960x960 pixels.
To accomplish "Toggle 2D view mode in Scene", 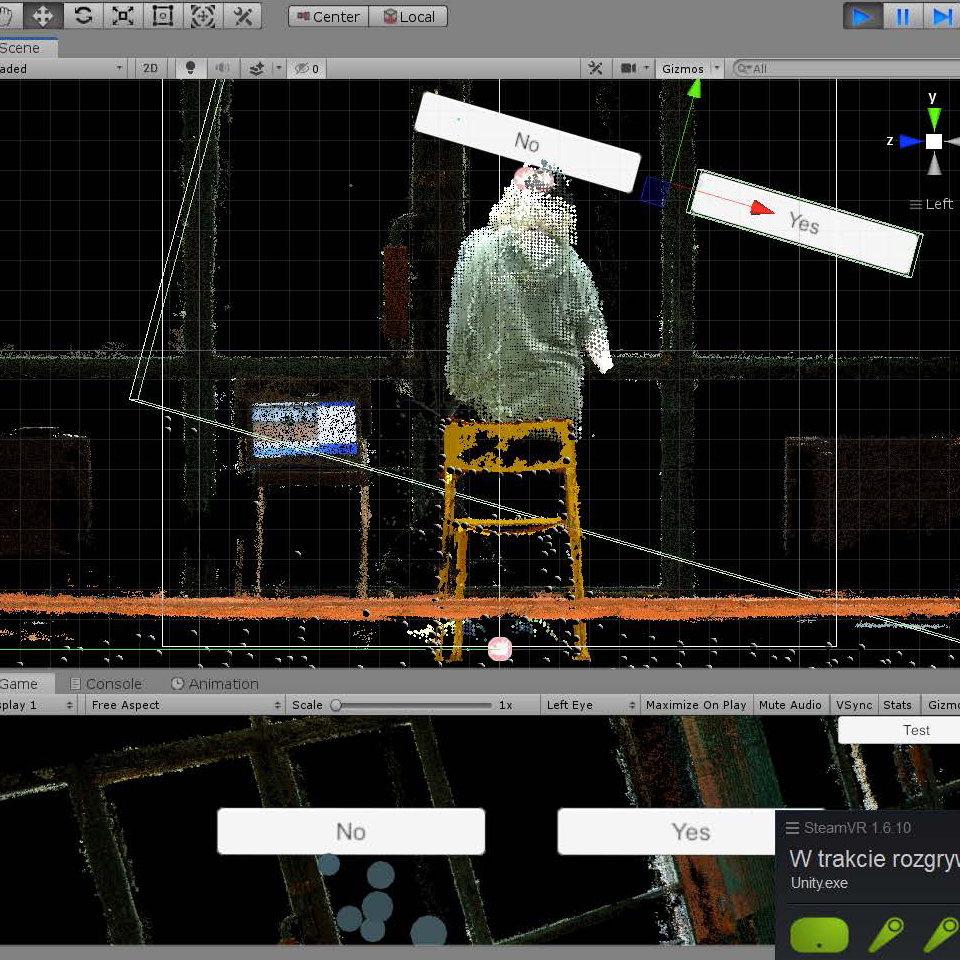I will [150, 68].
